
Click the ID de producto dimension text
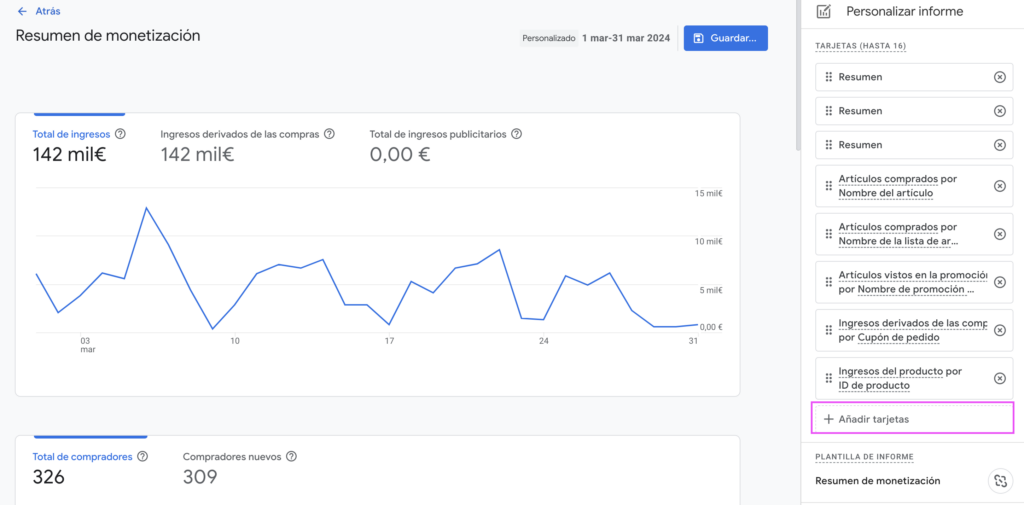[x=874, y=386]
